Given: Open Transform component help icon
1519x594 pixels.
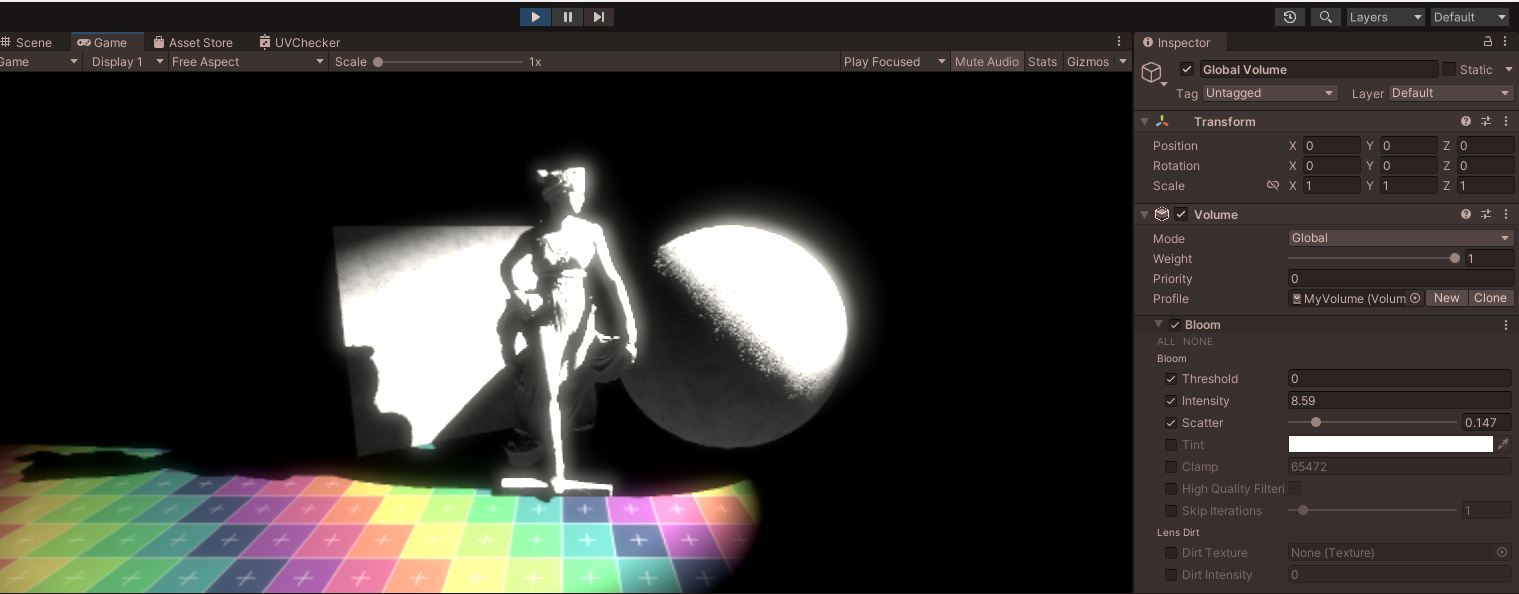Looking at the screenshot, I should click(1466, 121).
